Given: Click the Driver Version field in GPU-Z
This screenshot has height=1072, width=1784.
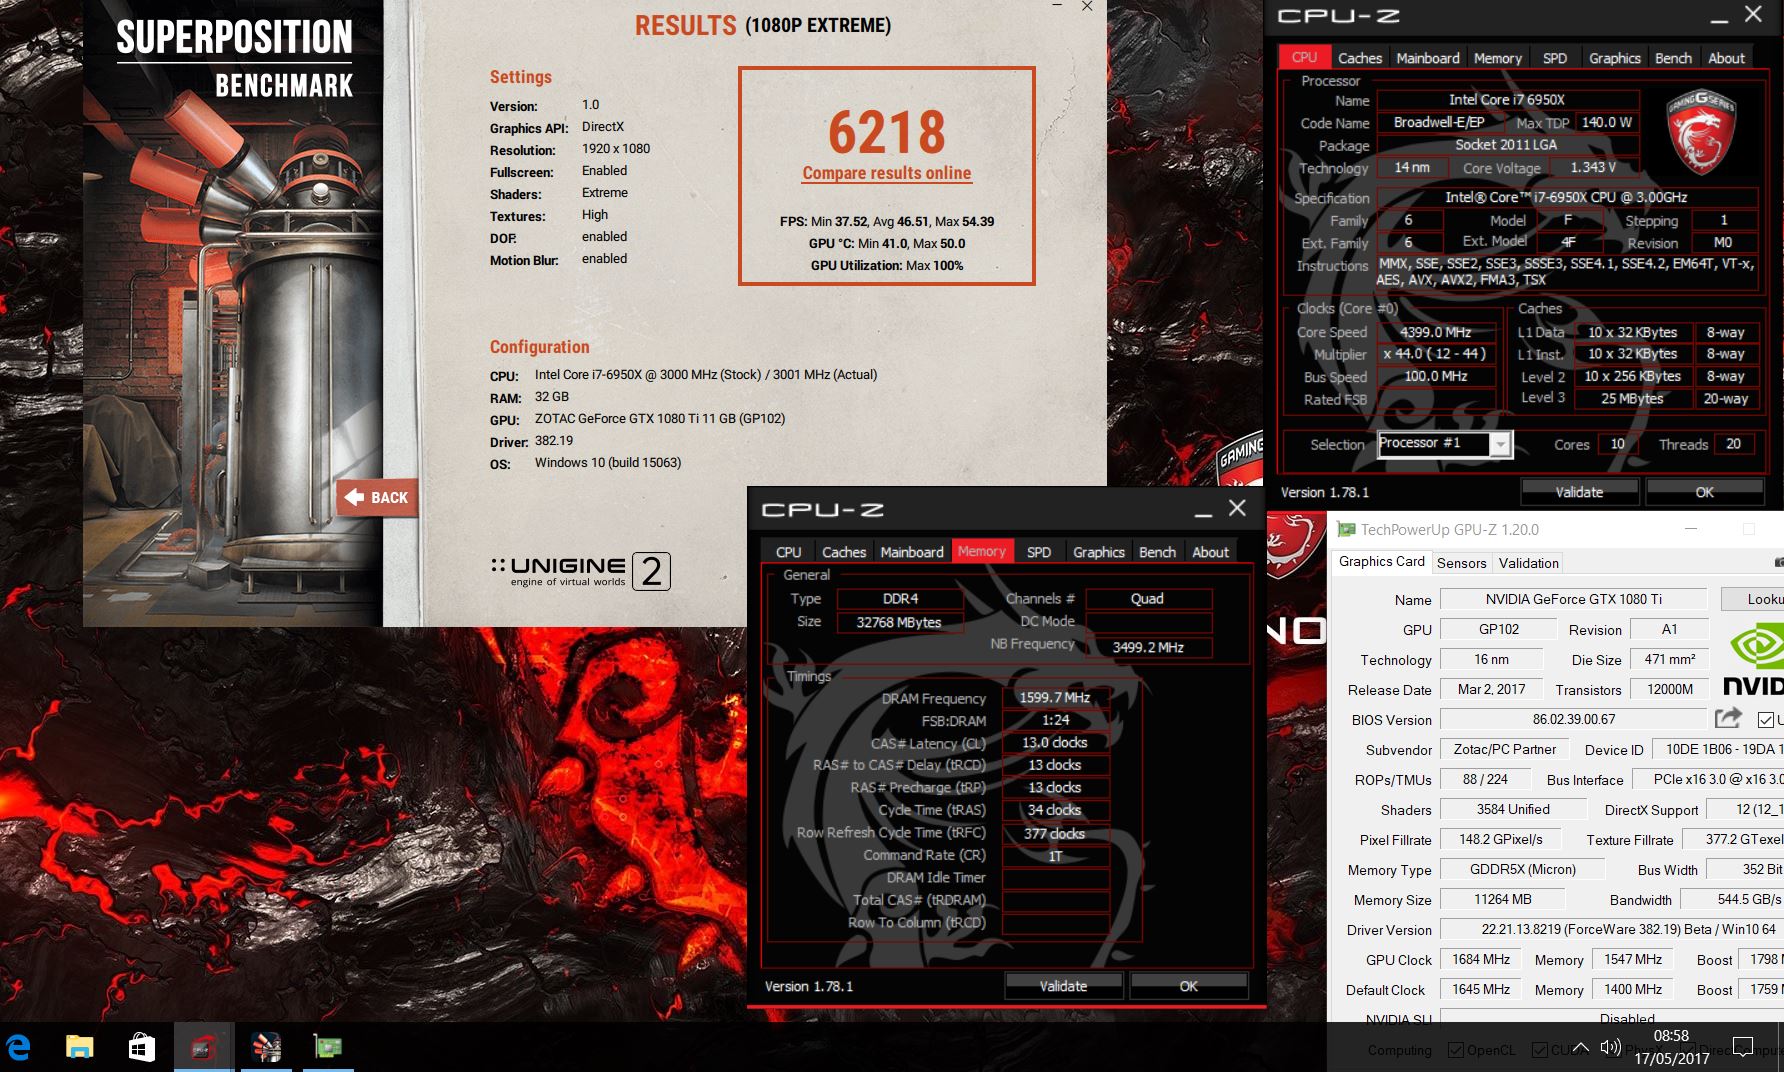Looking at the screenshot, I should pyautogui.click(x=1612, y=929).
